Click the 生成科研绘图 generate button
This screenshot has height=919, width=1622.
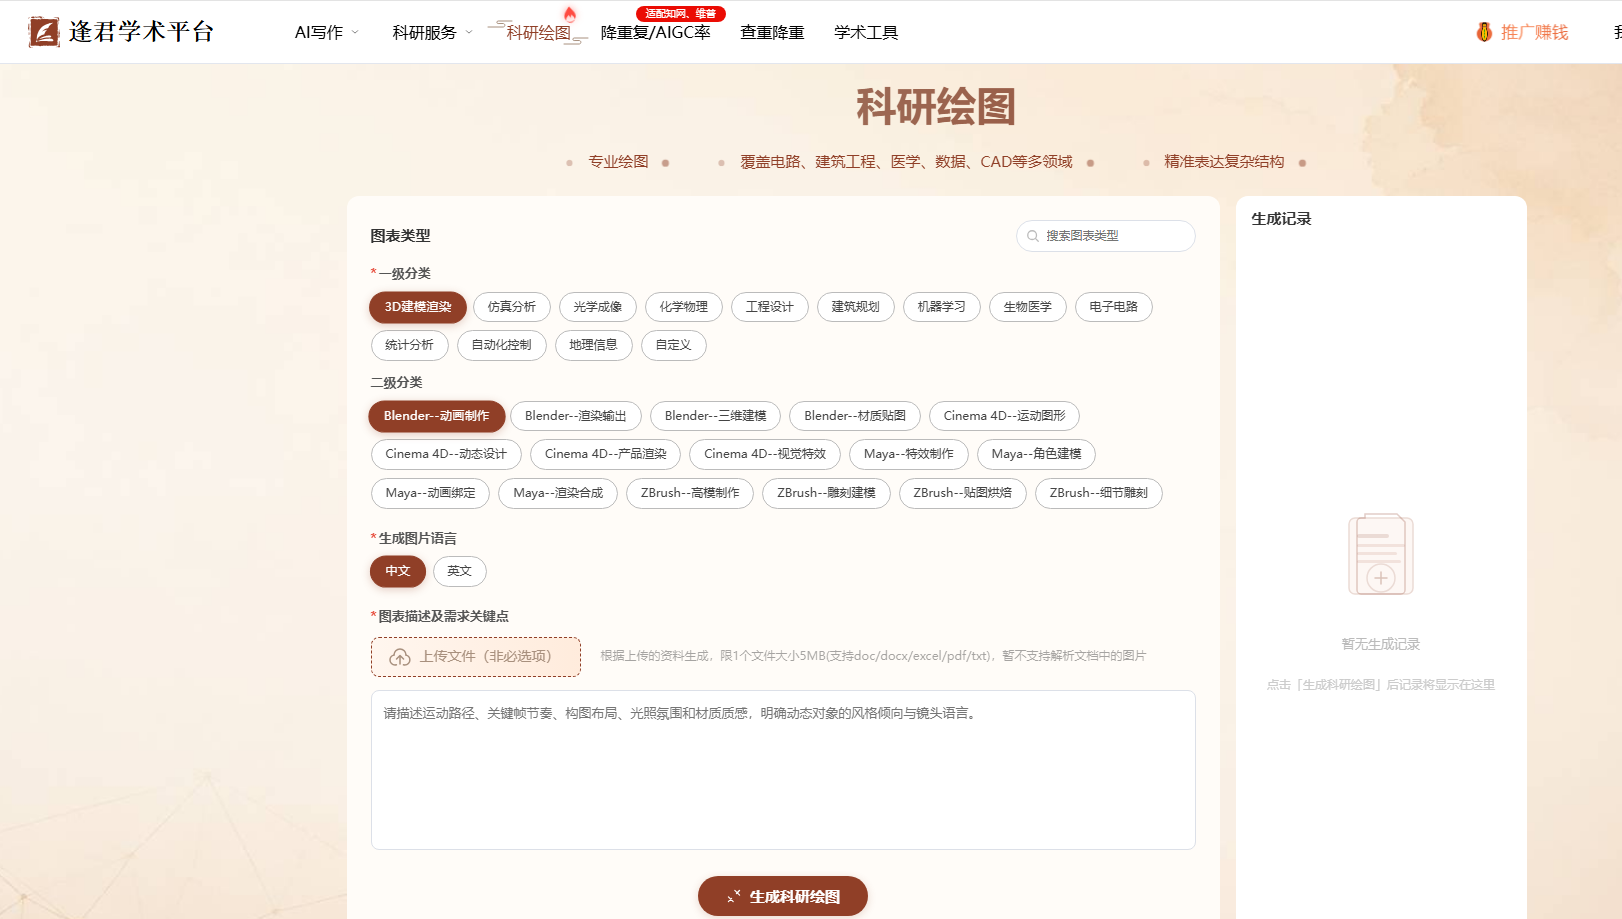(x=783, y=897)
